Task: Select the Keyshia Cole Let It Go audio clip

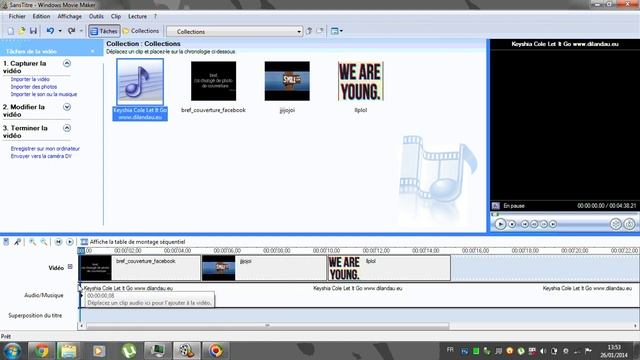Action: (x=140, y=89)
